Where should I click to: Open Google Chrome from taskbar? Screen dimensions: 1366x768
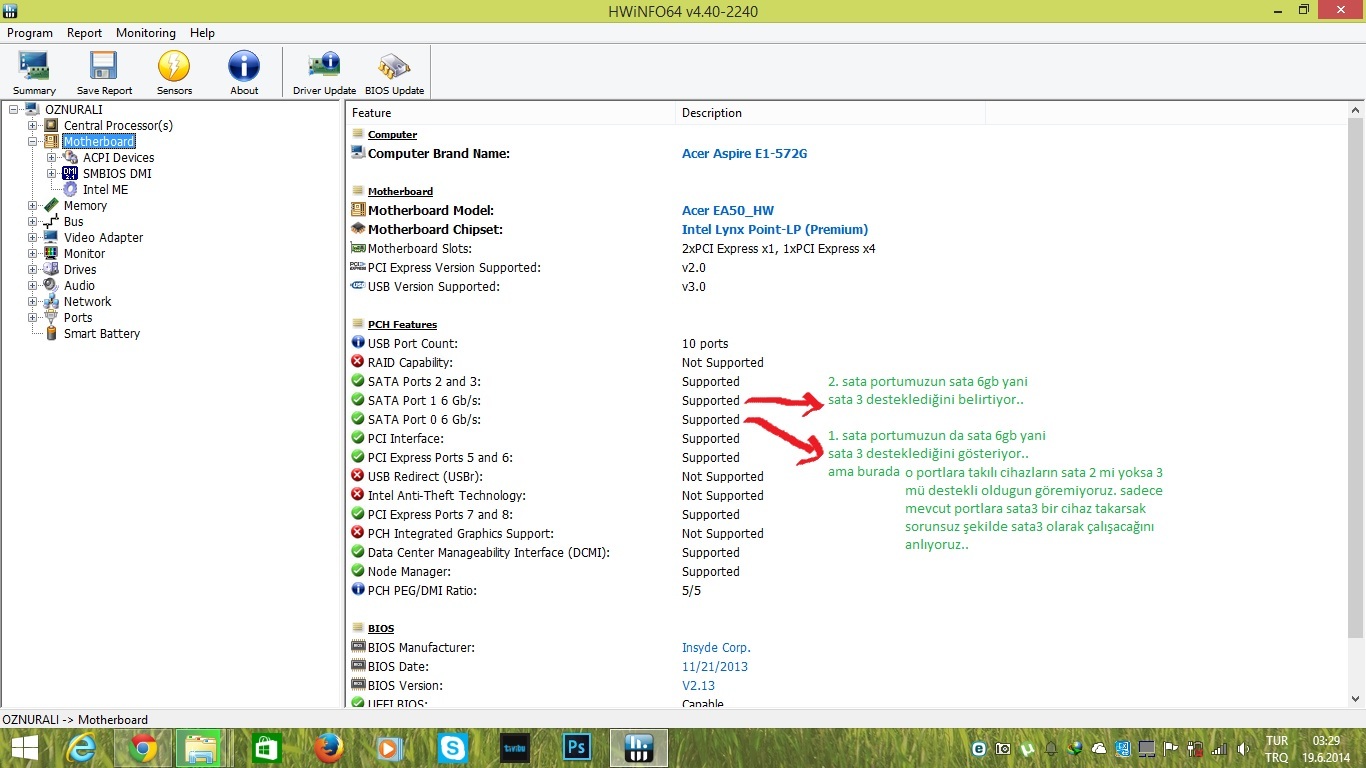143,748
